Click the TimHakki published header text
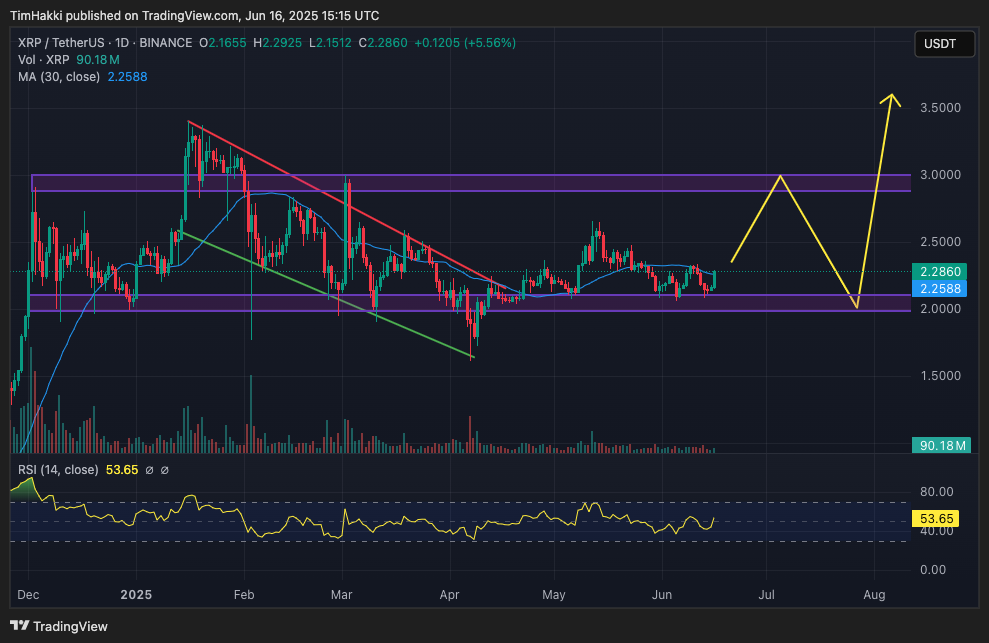Screen dimensions: 989x643 tap(194, 15)
